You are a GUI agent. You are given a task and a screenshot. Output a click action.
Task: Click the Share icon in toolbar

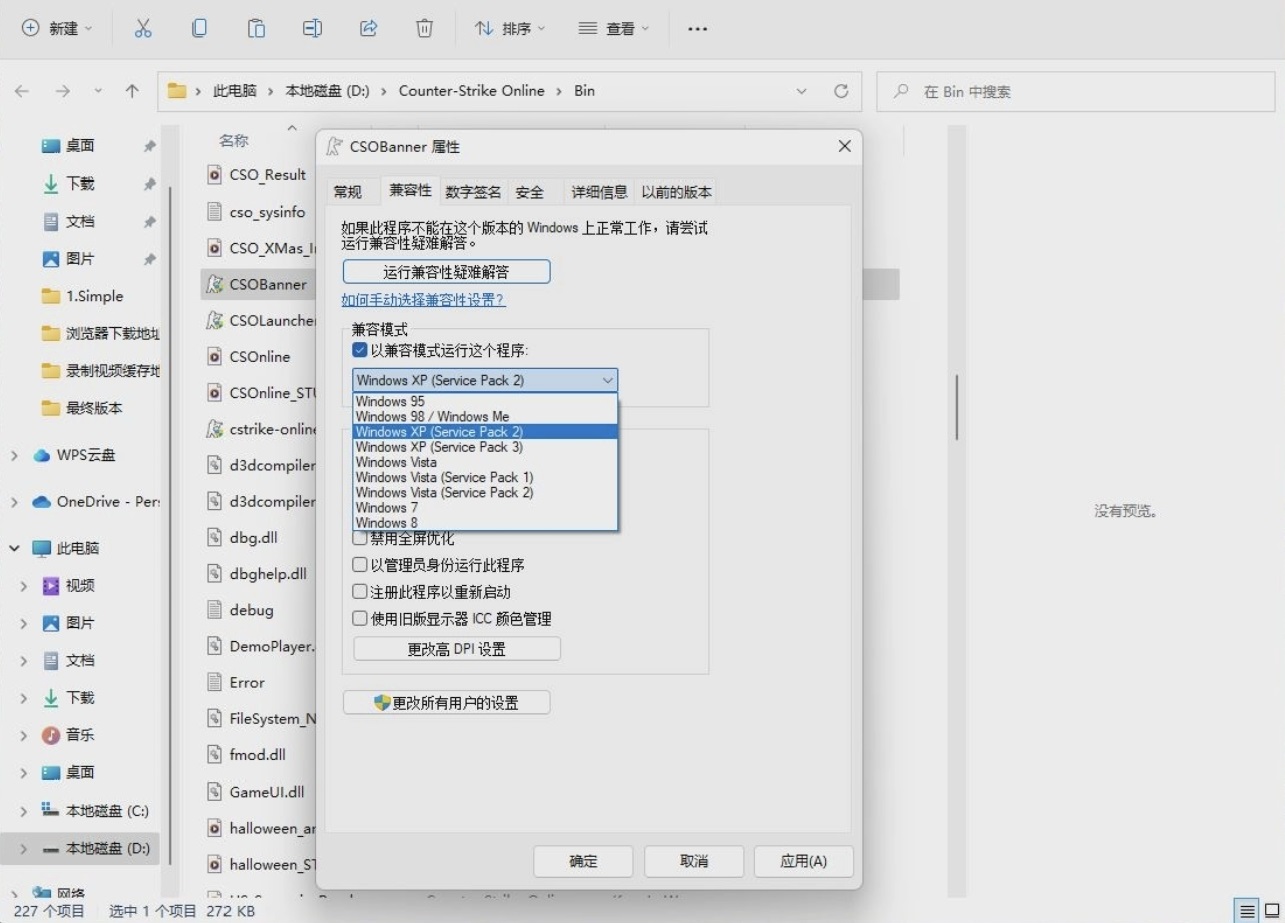[368, 29]
